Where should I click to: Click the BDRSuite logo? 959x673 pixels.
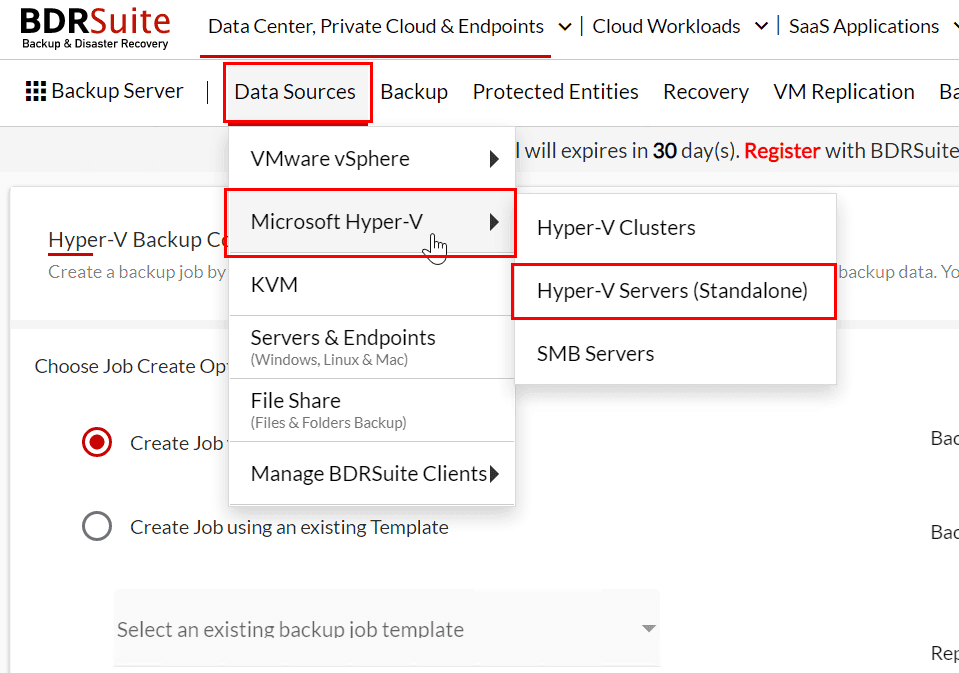(95, 28)
